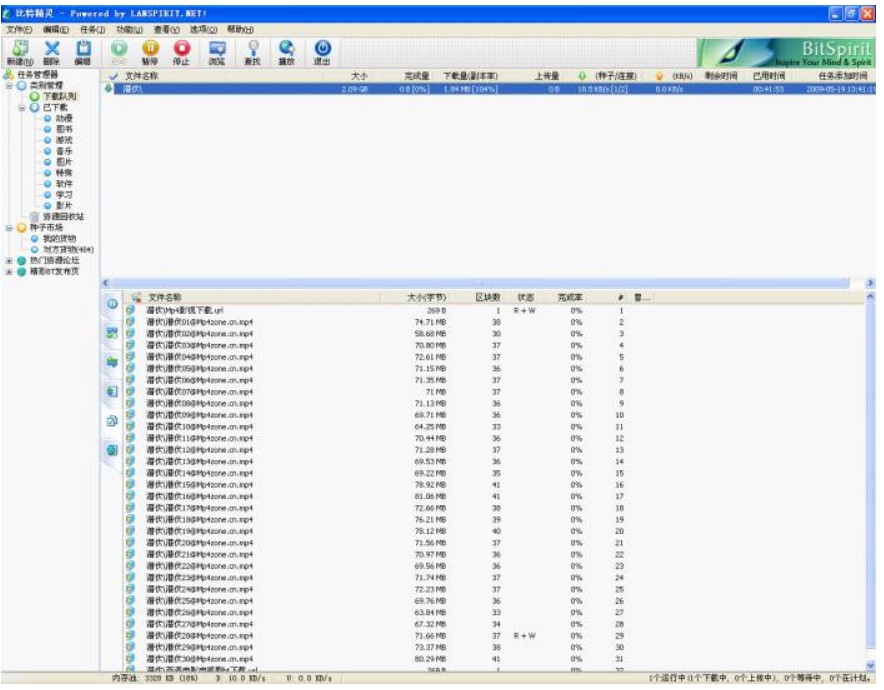
Task: Click the blue 退出 (Exit) power icon
Action: (x=322, y=48)
